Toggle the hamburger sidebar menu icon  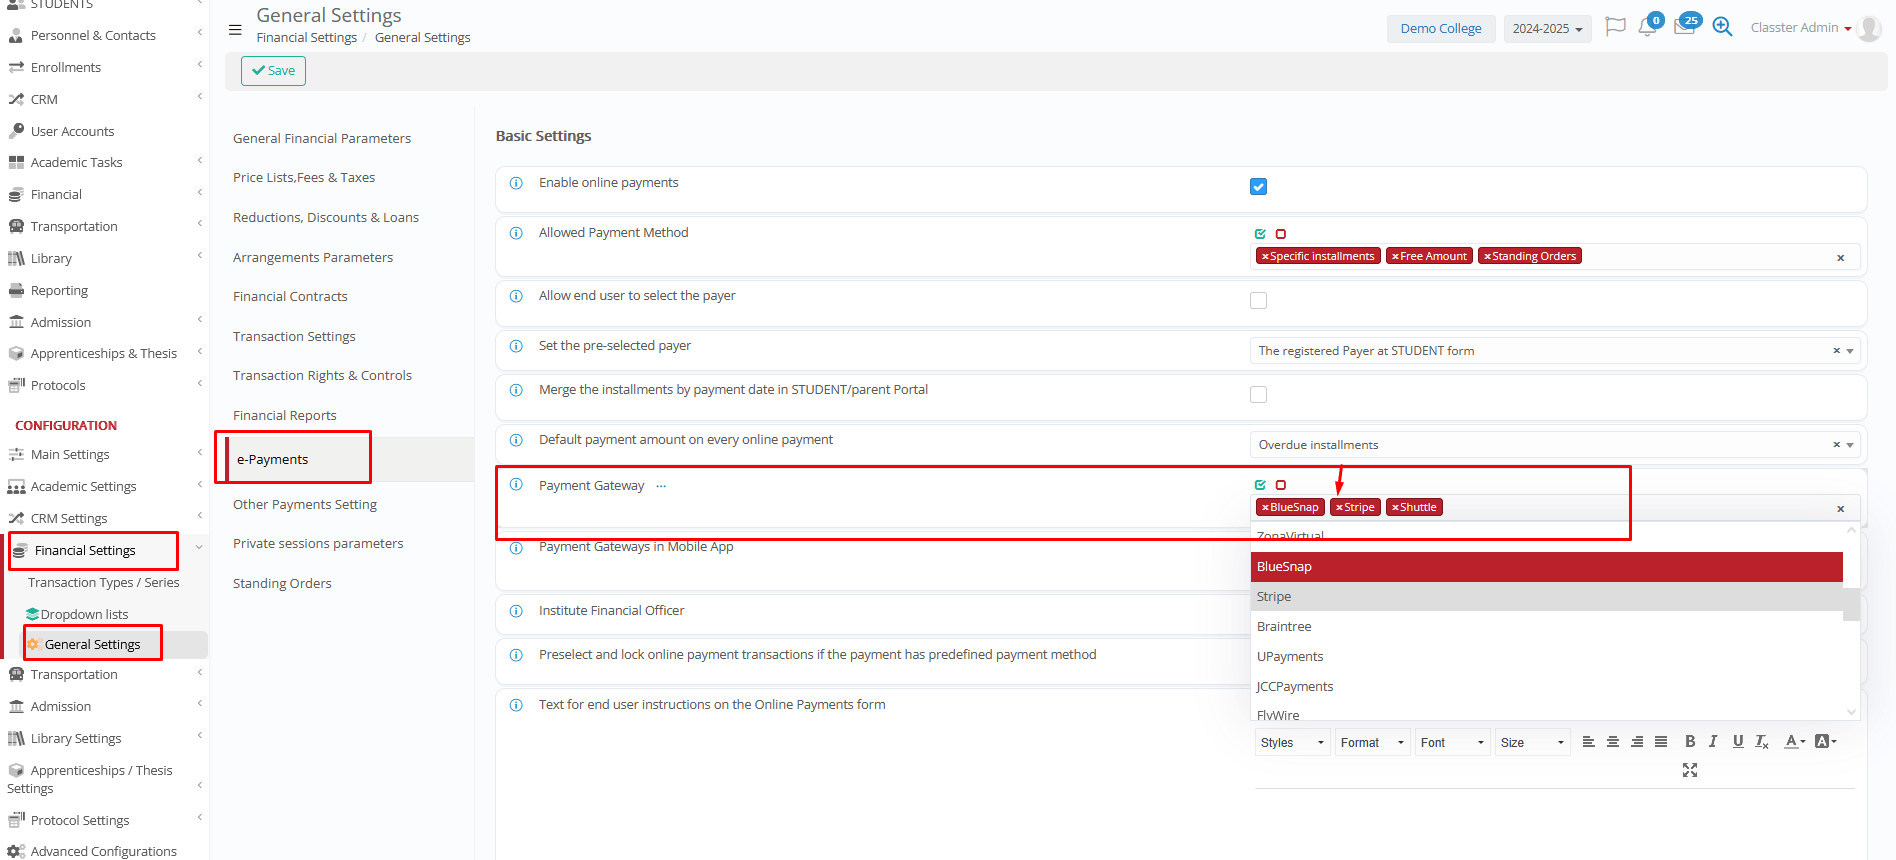pyautogui.click(x=235, y=30)
